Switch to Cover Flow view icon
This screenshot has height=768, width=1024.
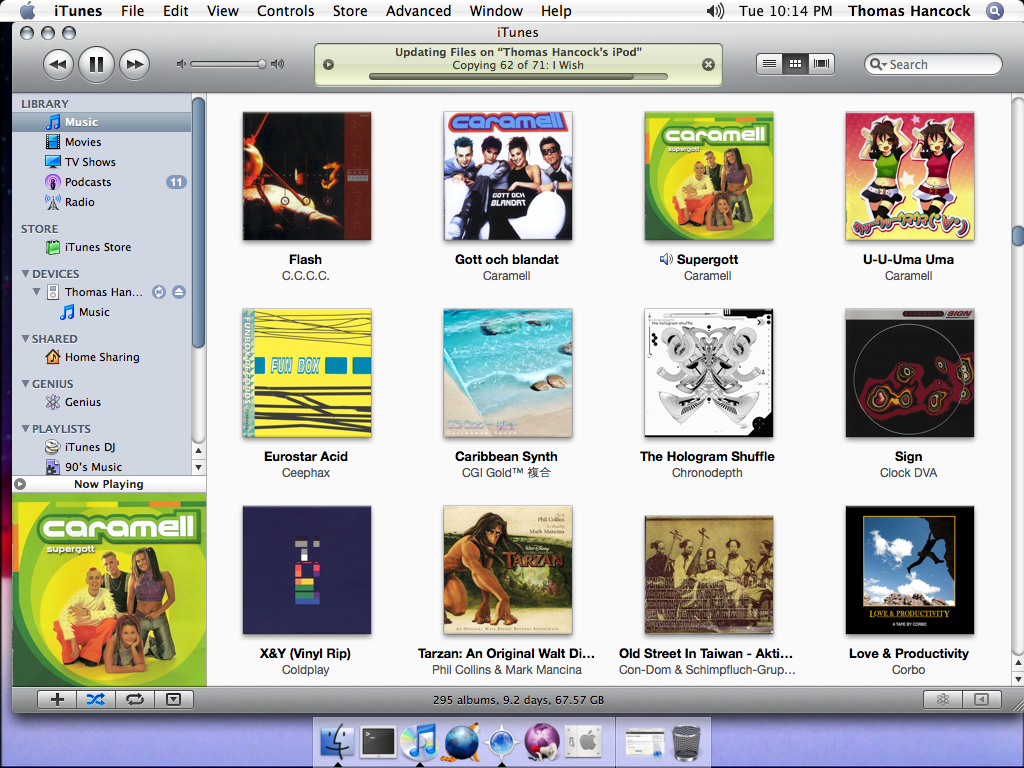[821, 64]
